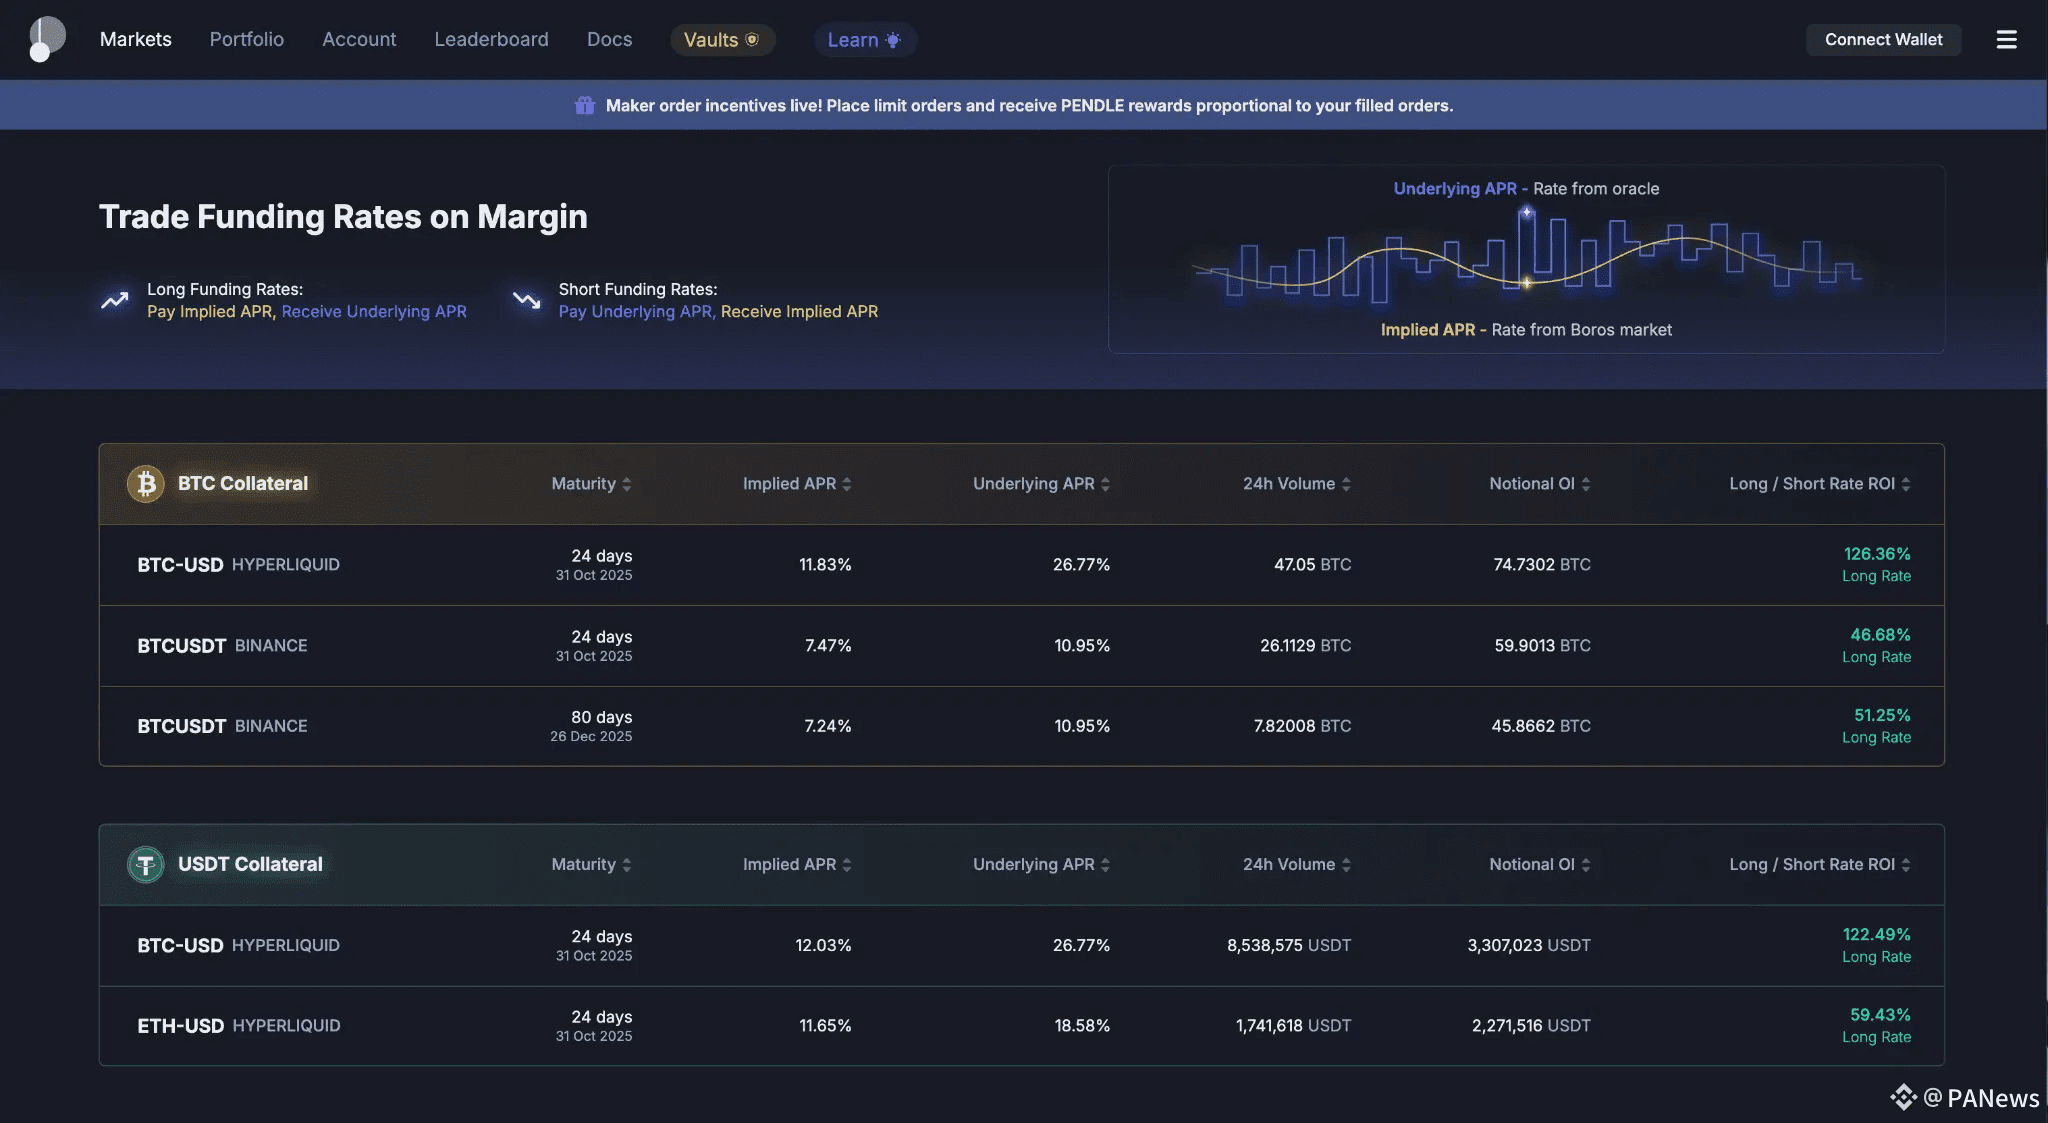Sort BTC table by Long / Short Rate ROI
The height and width of the screenshot is (1123, 2048).
[1819, 484]
